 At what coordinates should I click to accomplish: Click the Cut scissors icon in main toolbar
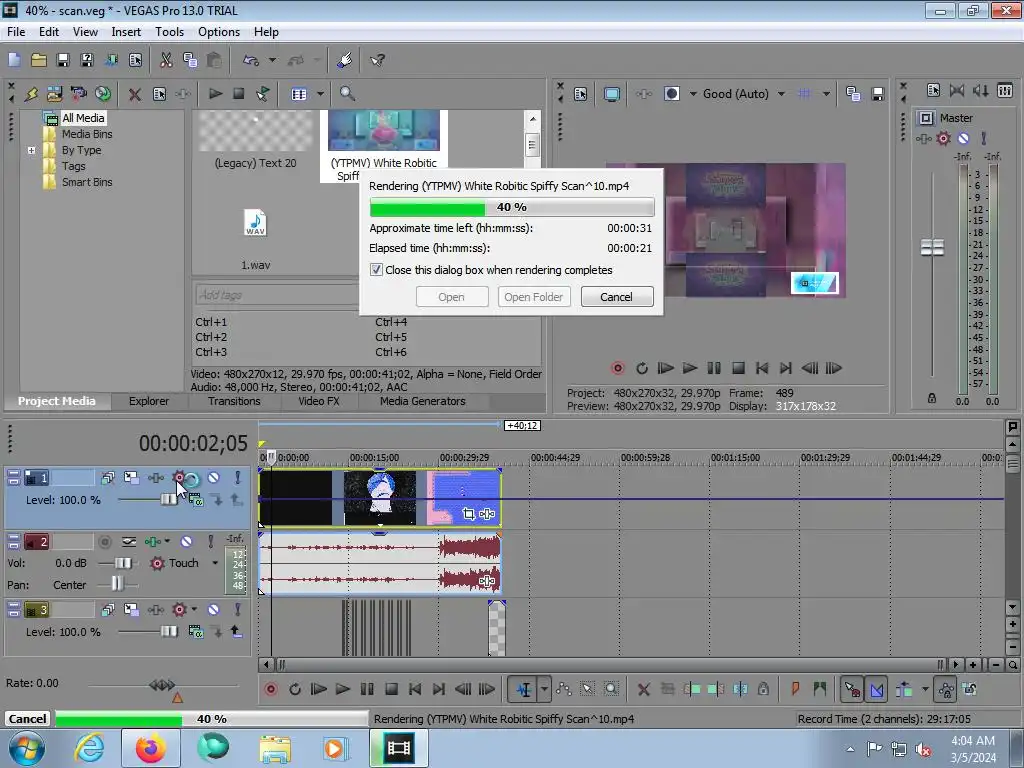pyautogui.click(x=166, y=60)
